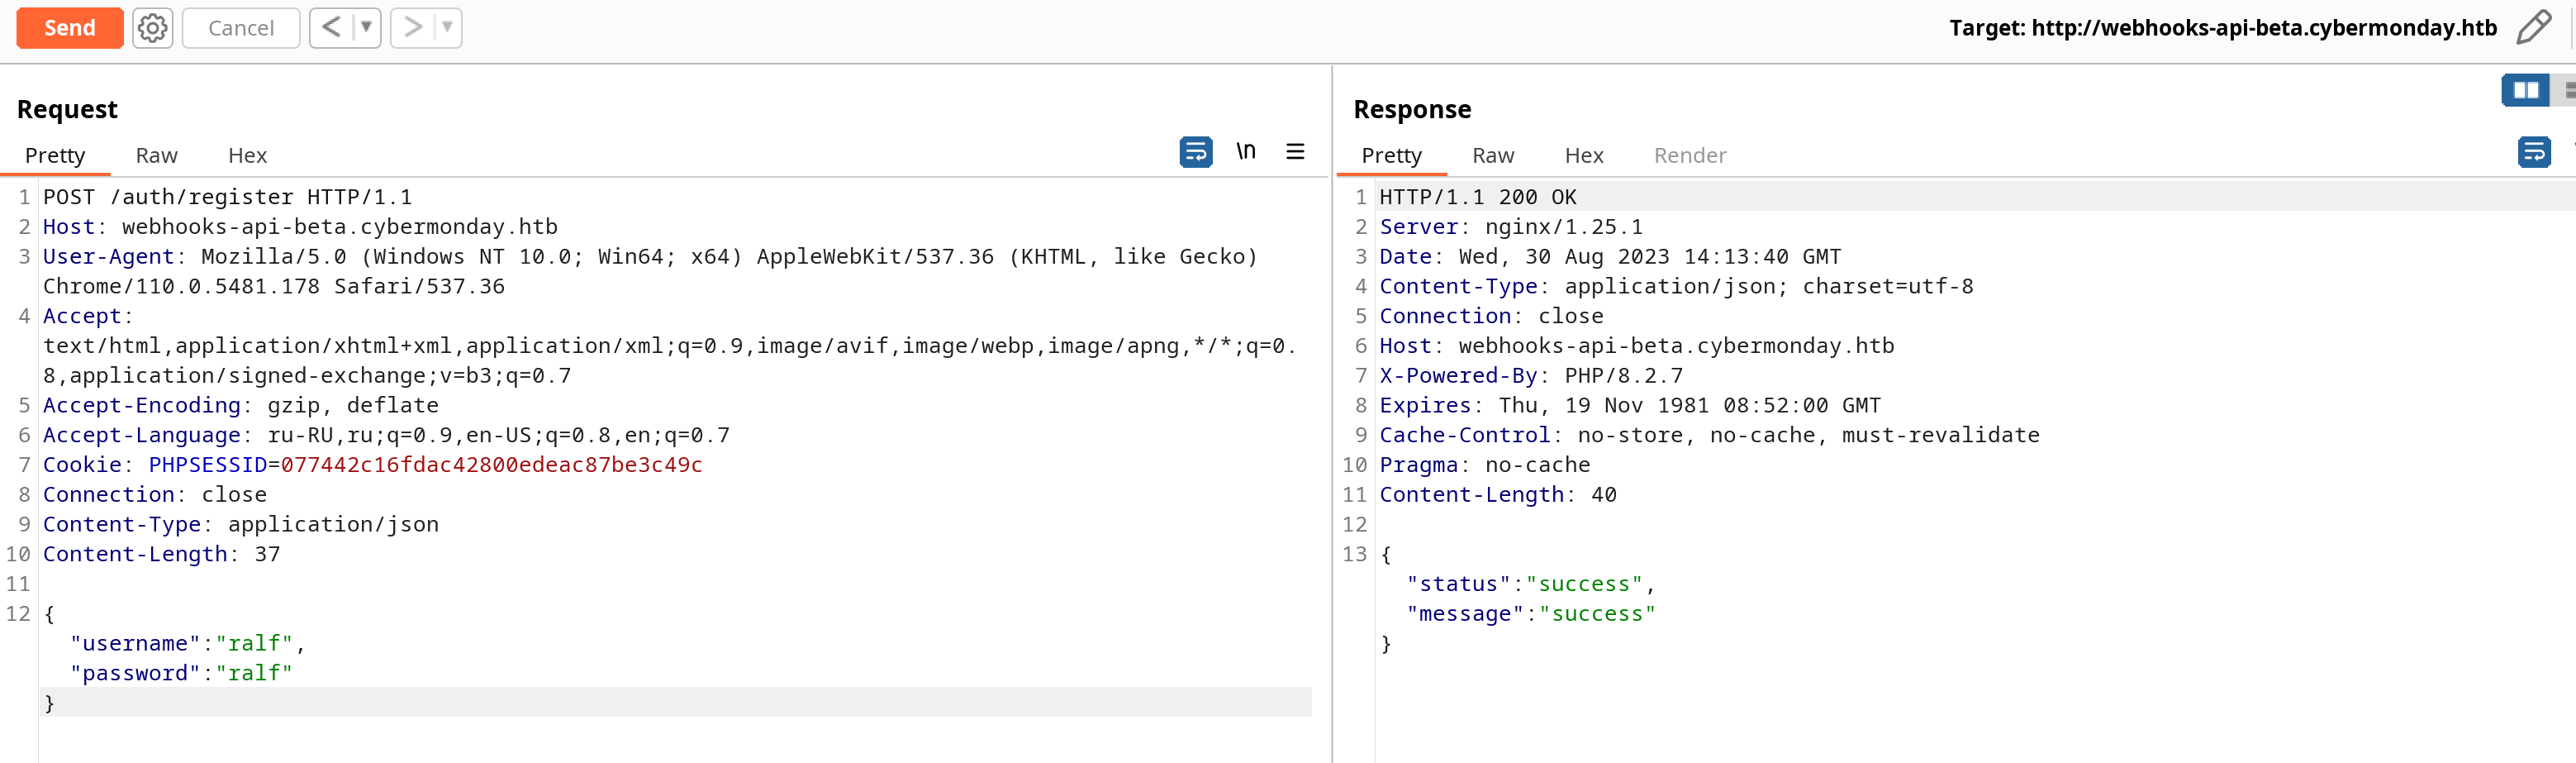Select side-by-side layout icon
The width and height of the screenshot is (2576, 763).
(2526, 90)
